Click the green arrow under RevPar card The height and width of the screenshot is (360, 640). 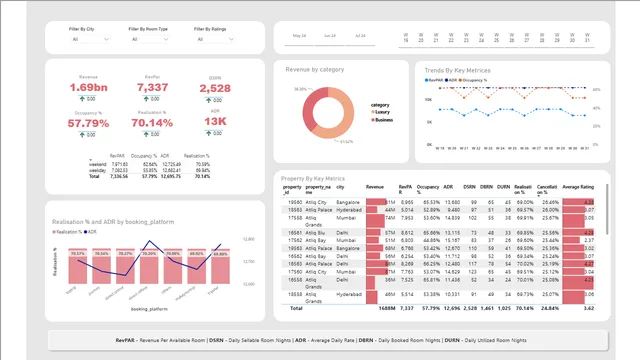click(146, 99)
